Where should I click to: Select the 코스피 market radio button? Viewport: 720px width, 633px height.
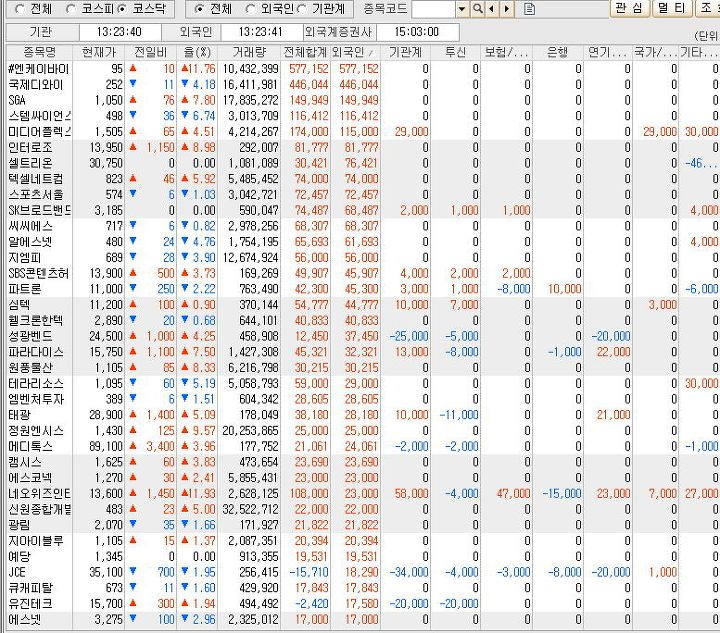pyautogui.click(x=71, y=9)
